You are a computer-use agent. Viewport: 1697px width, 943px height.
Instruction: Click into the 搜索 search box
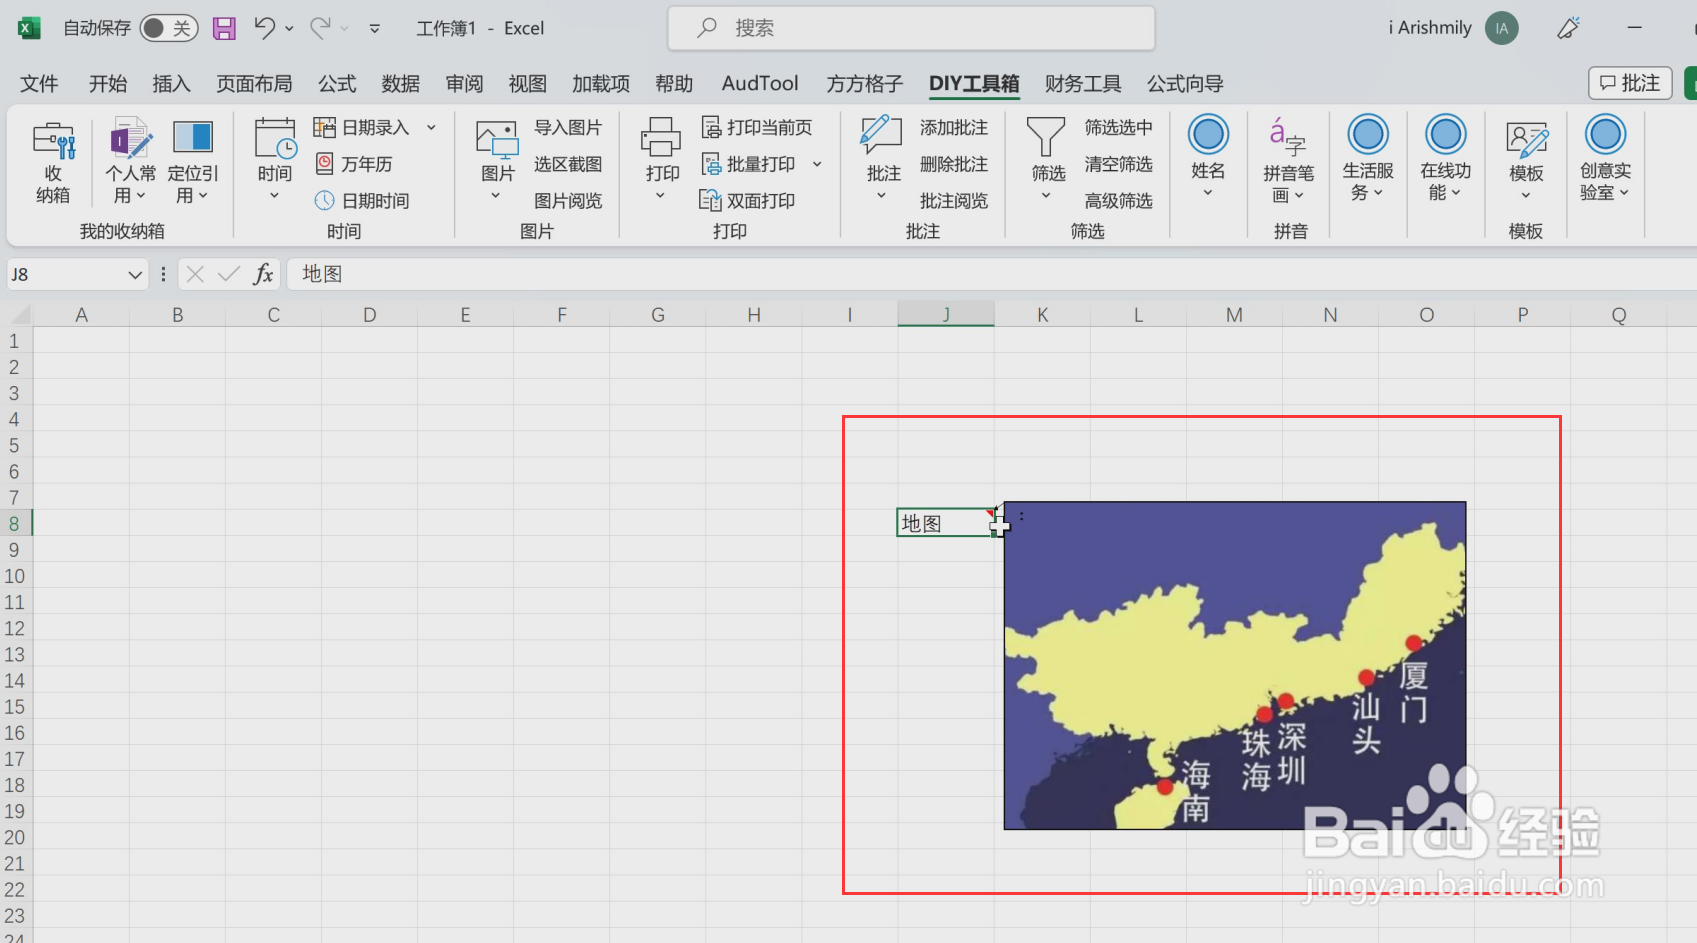pos(911,28)
